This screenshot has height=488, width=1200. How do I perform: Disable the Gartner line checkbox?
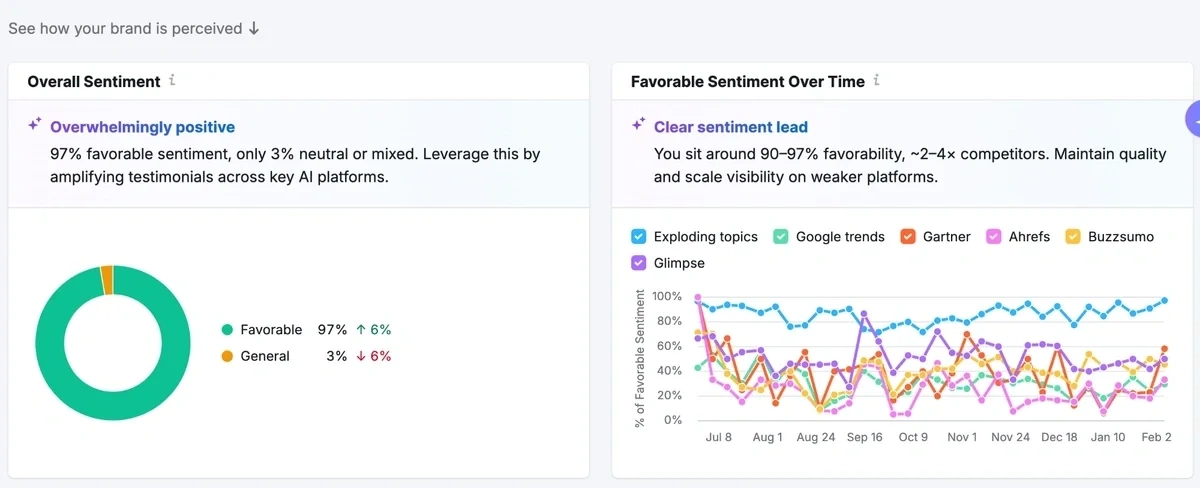[907, 237]
